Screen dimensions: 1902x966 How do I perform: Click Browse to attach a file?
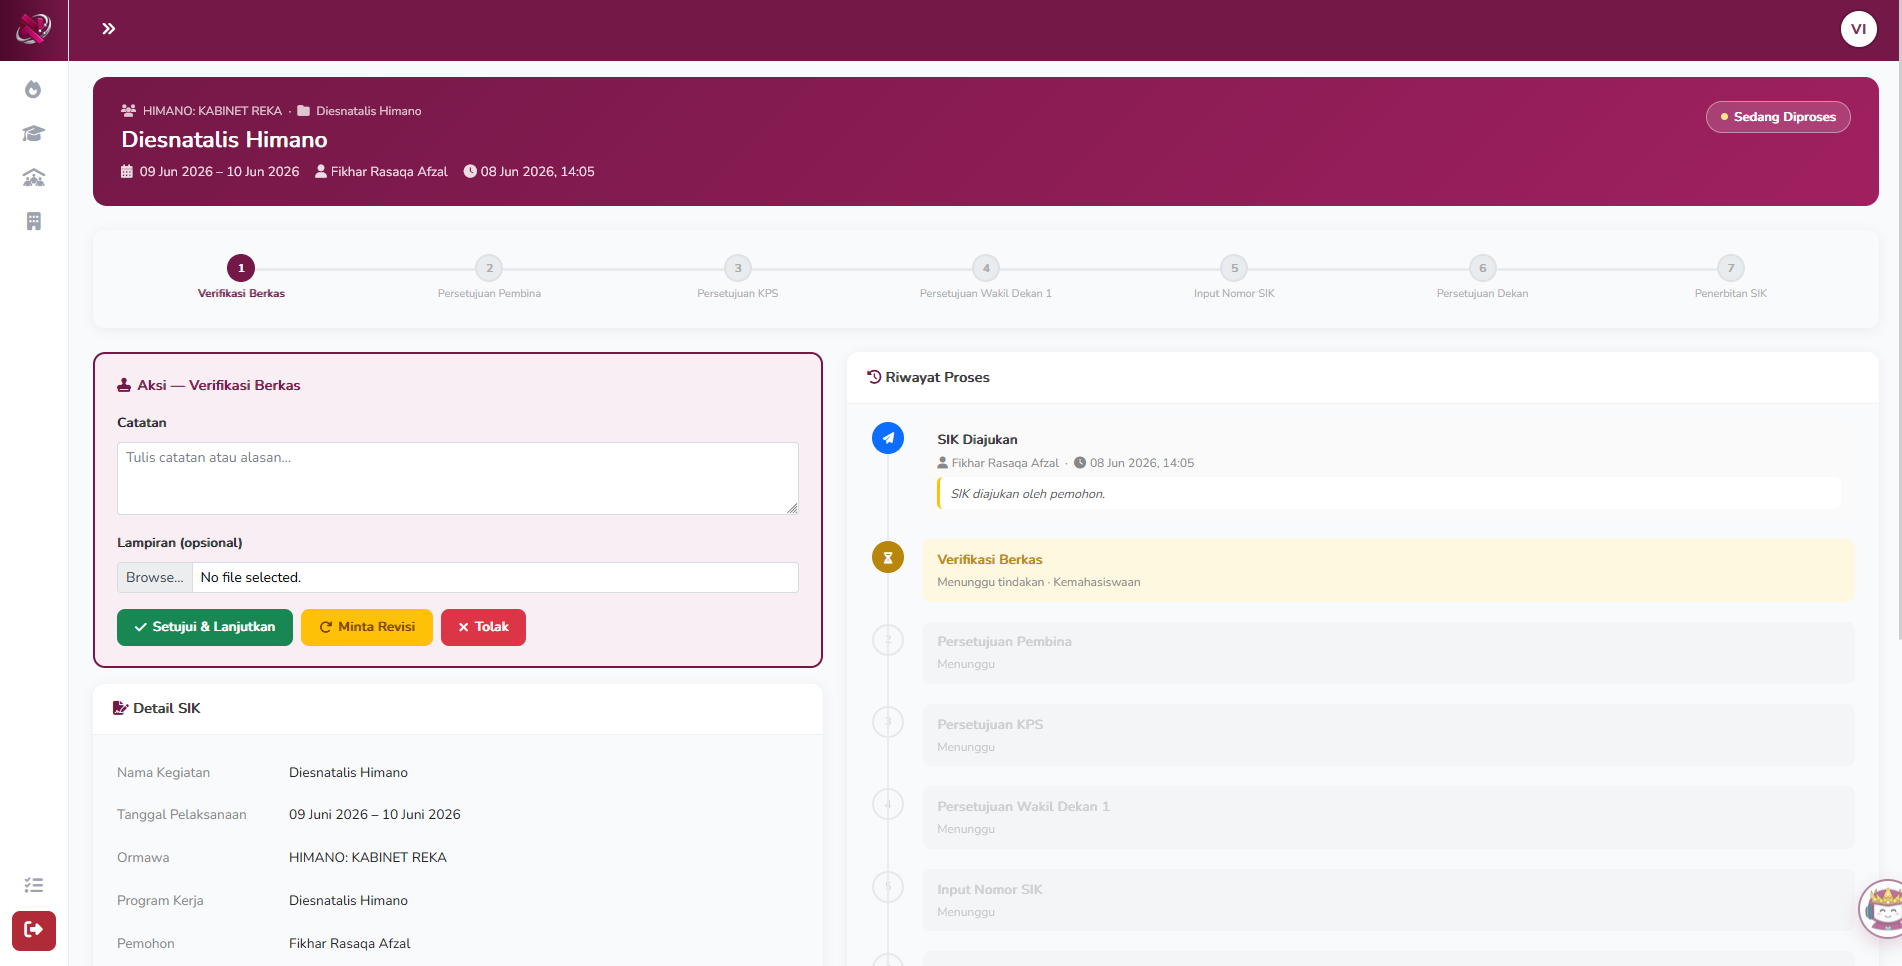coord(155,577)
